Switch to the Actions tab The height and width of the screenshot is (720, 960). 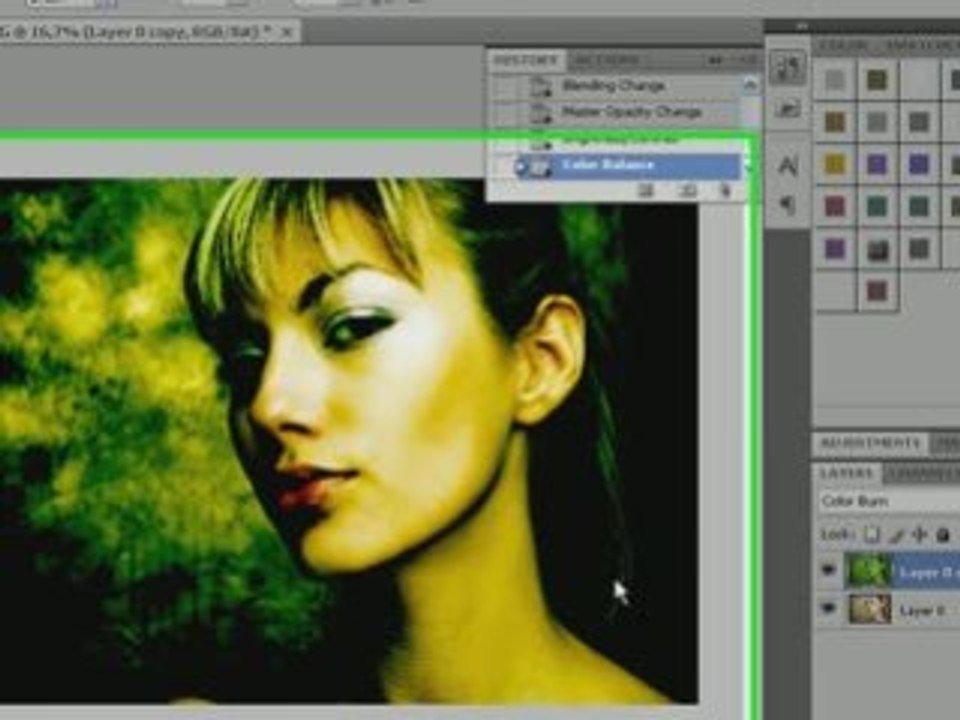[607, 61]
